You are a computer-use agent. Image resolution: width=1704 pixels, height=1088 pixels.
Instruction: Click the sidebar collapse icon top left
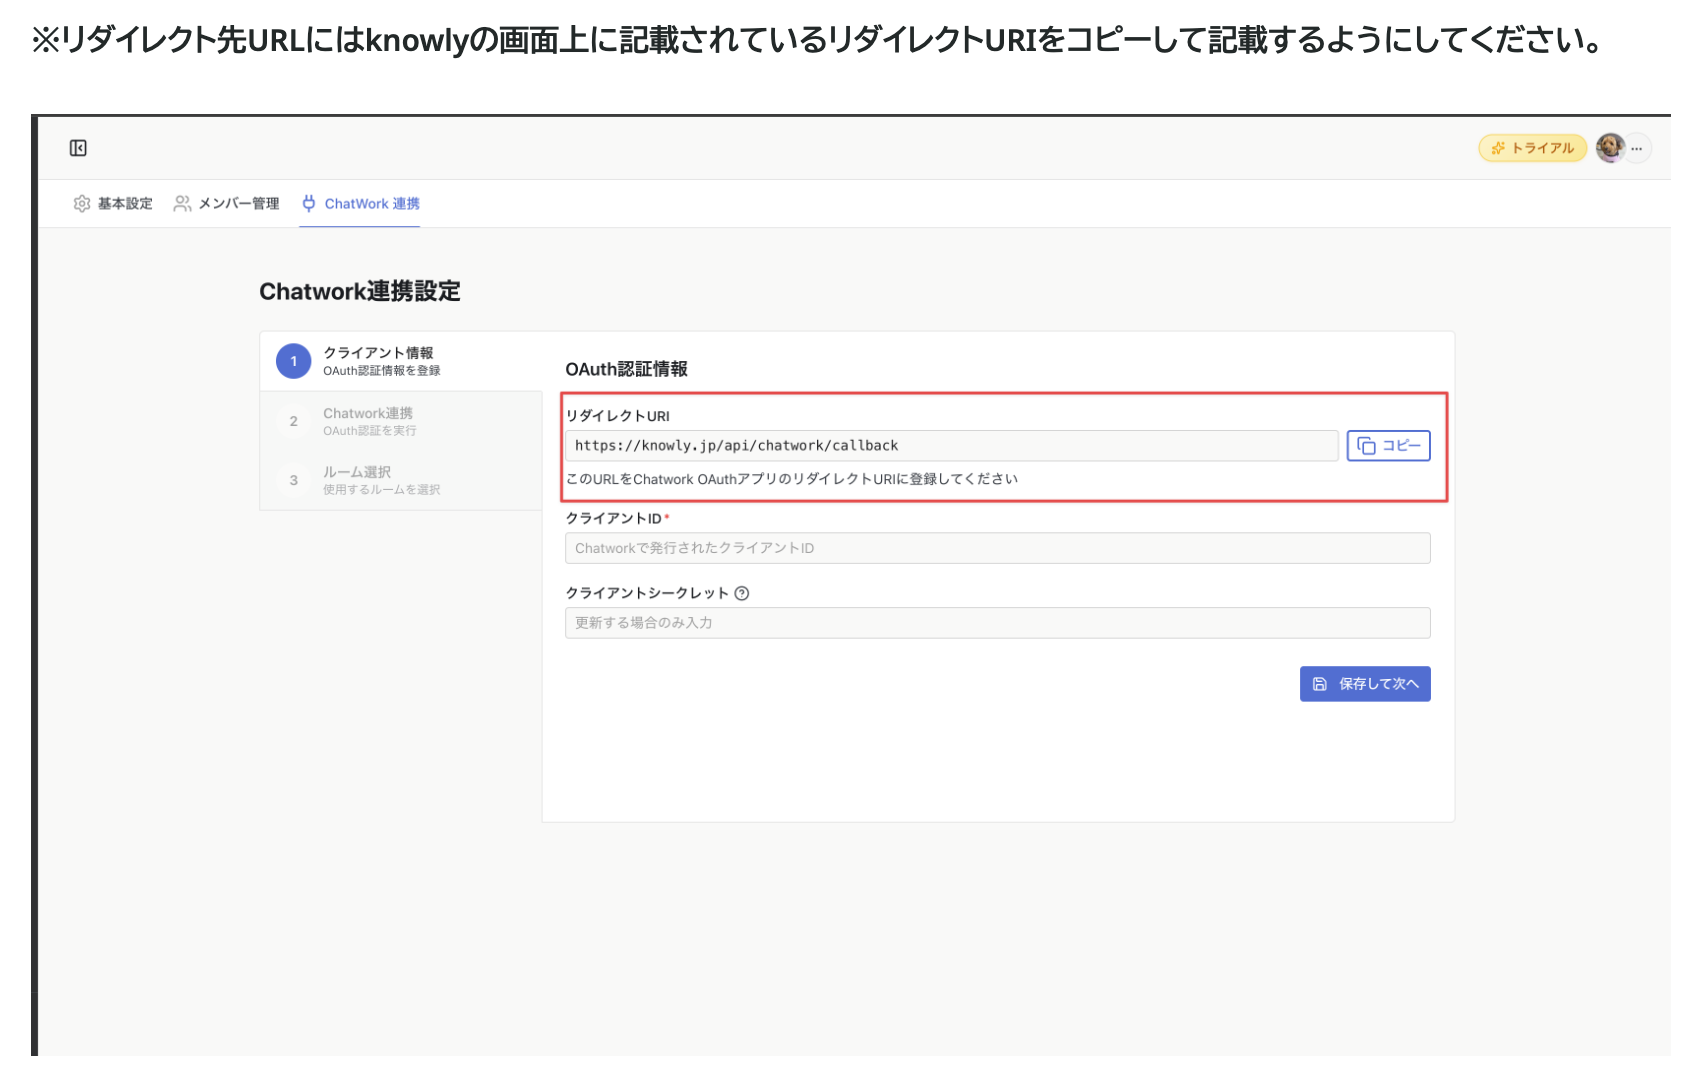pyautogui.click(x=79, y=147)
